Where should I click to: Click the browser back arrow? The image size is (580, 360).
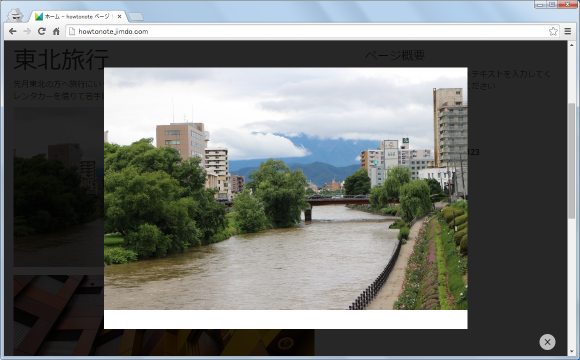click(x=13, y=31)
